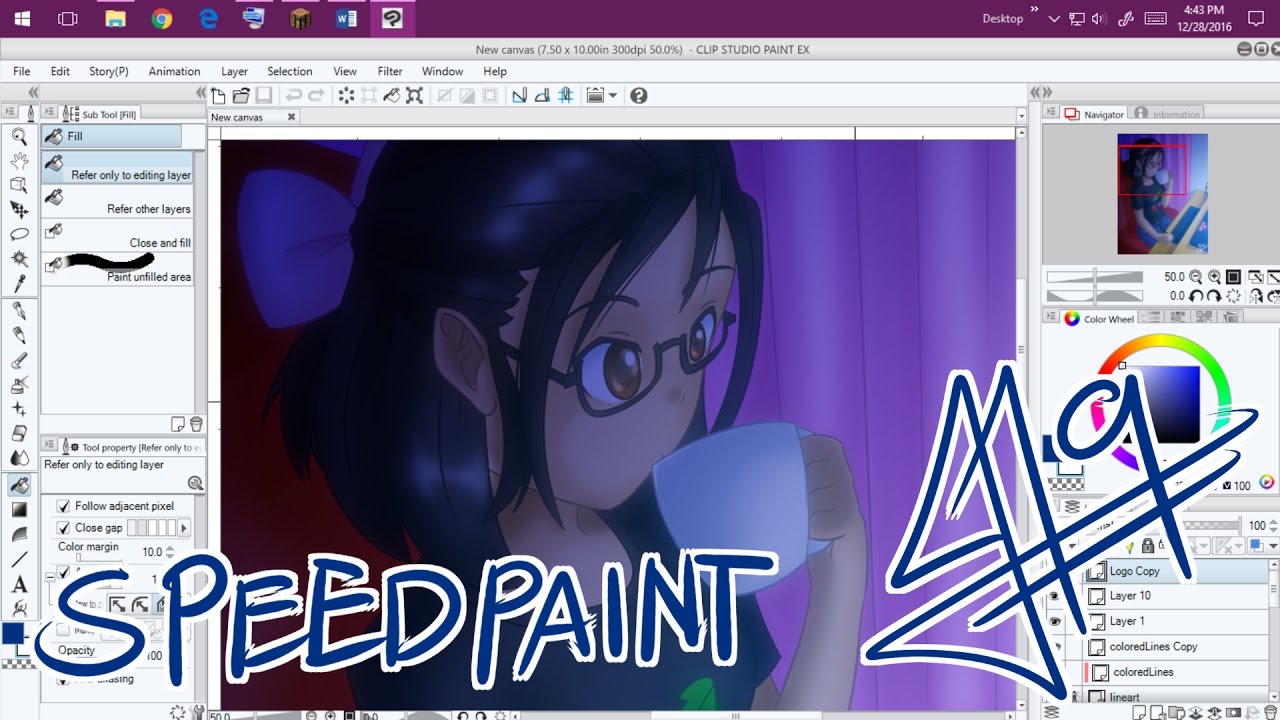The image size is (1280, 720).
Task: Select the Lasso selection tool
Action: click(x=19, y=234)
